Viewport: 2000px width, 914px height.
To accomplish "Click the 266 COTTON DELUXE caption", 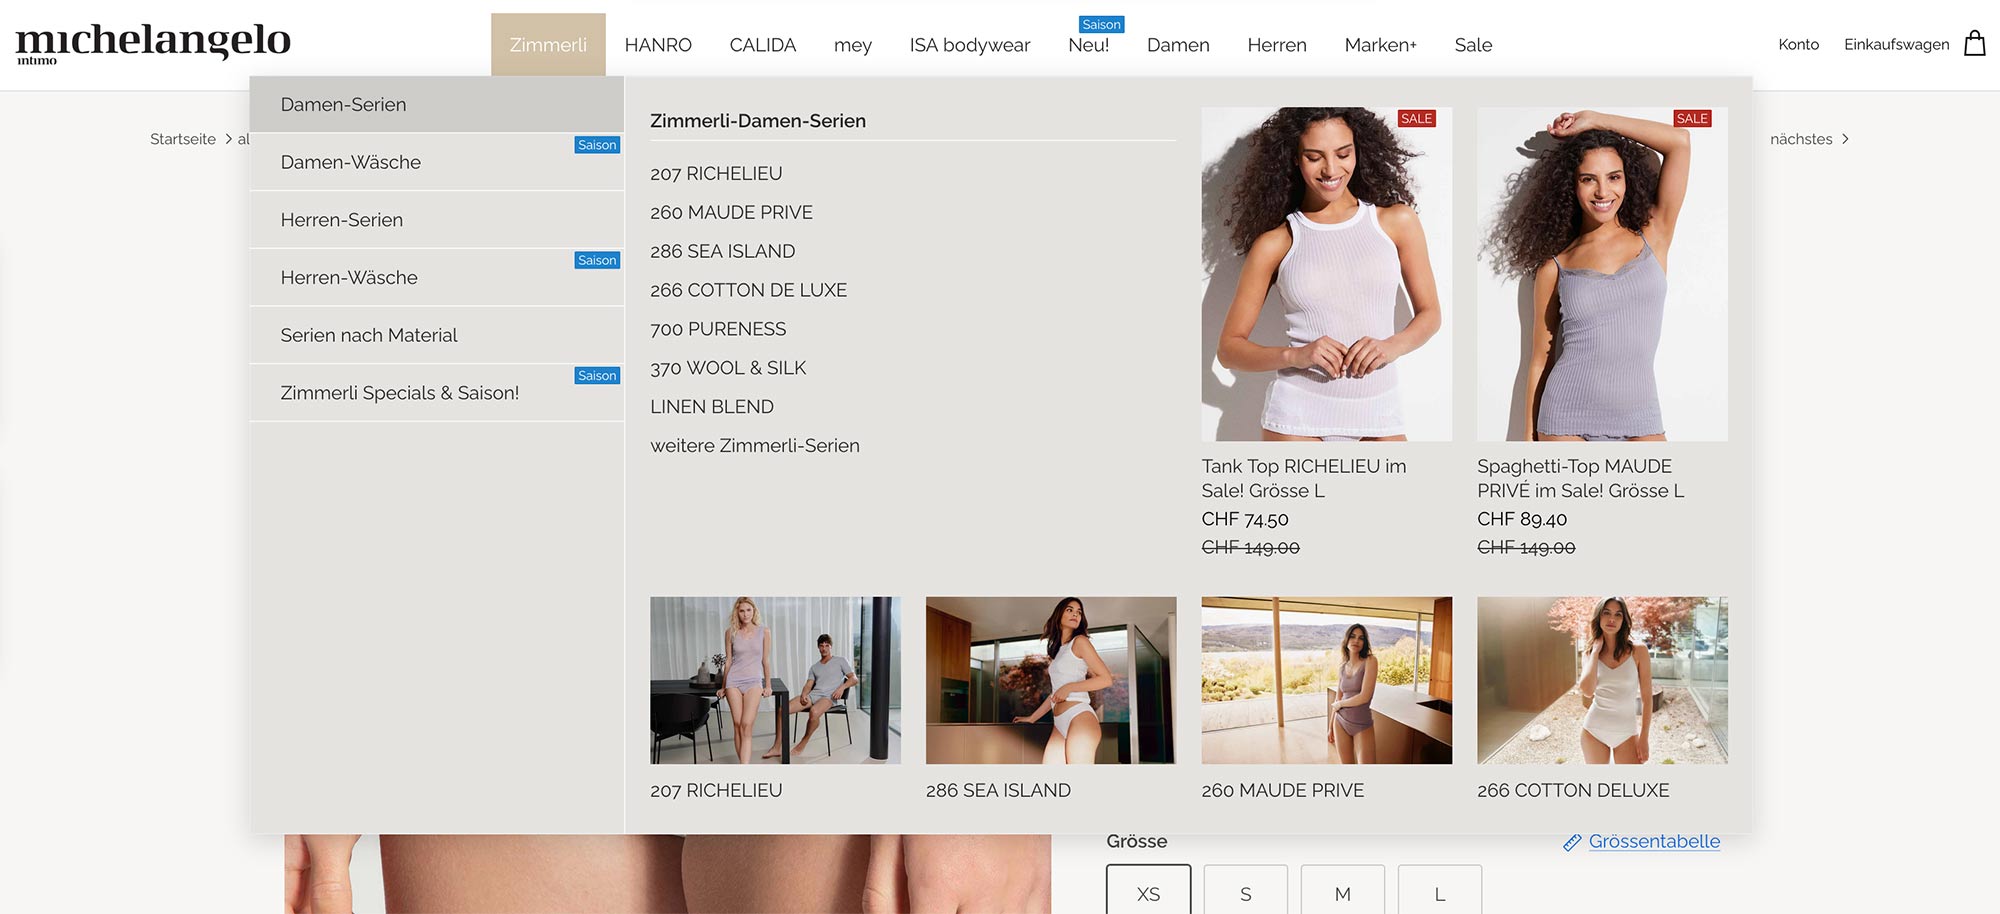I will coord(1573,790).
